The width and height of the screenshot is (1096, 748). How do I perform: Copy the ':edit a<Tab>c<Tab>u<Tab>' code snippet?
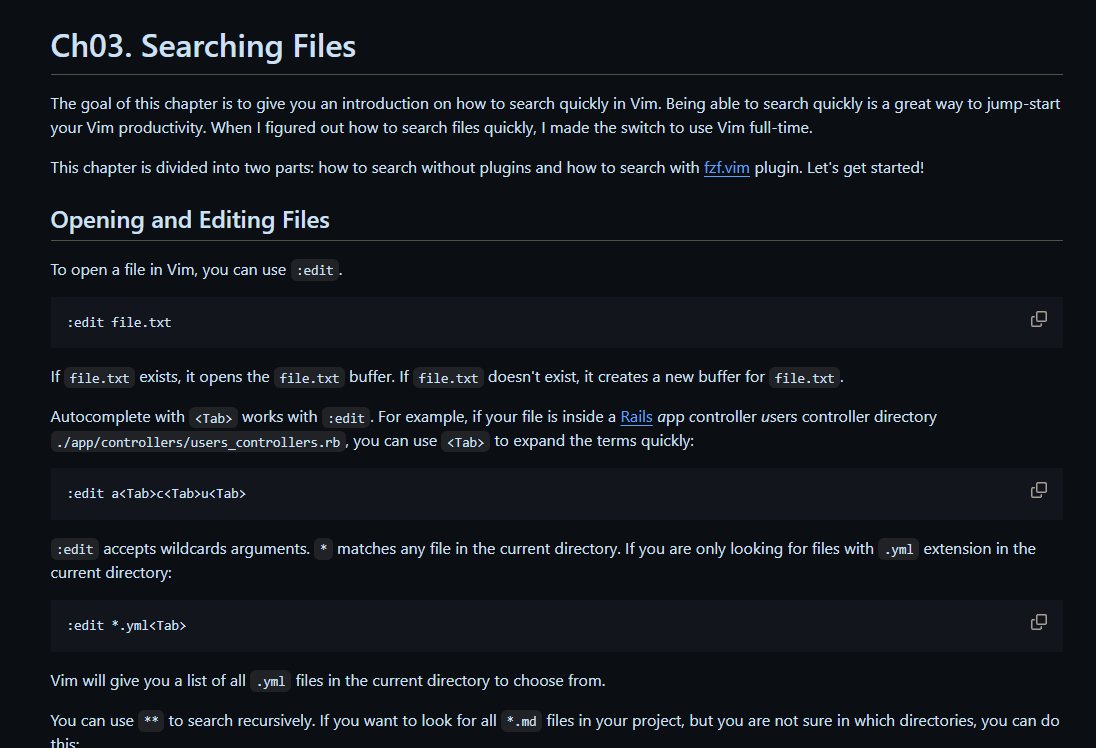1039,490
